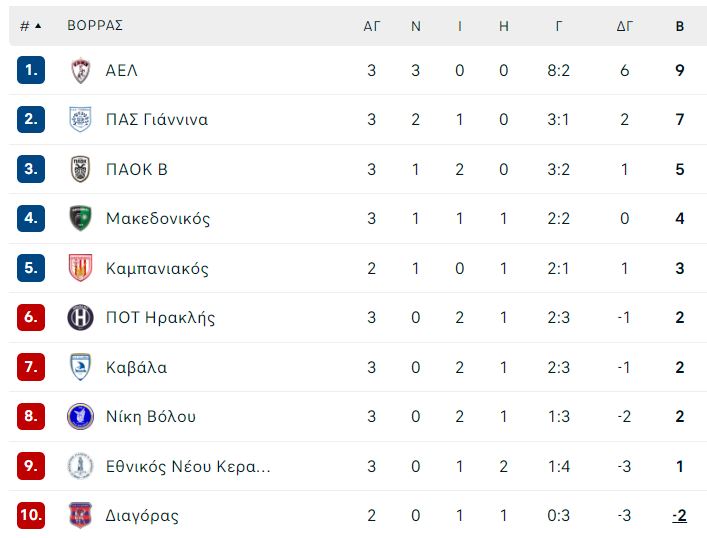Click the blue rank 1. badge
Screen dimensions: 707x538
[31, 70]
